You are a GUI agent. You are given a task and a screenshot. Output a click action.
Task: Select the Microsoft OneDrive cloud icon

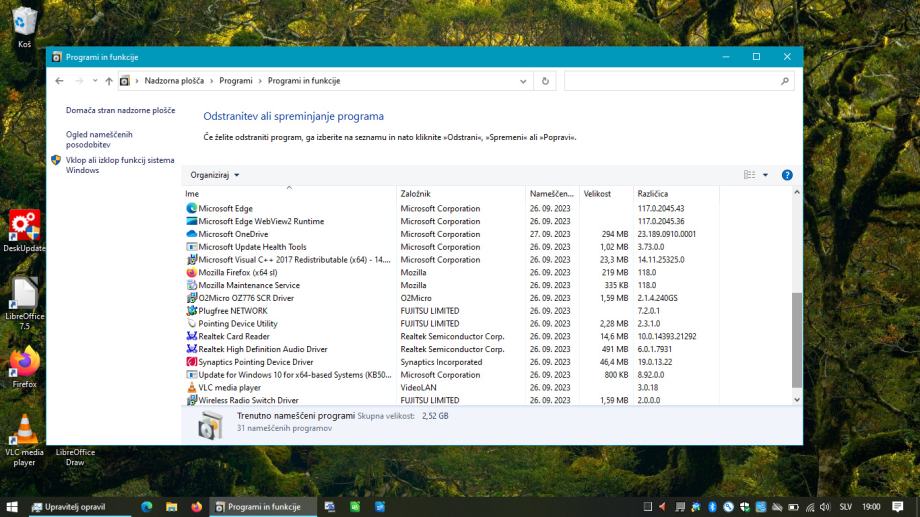[x=191, y=234]
